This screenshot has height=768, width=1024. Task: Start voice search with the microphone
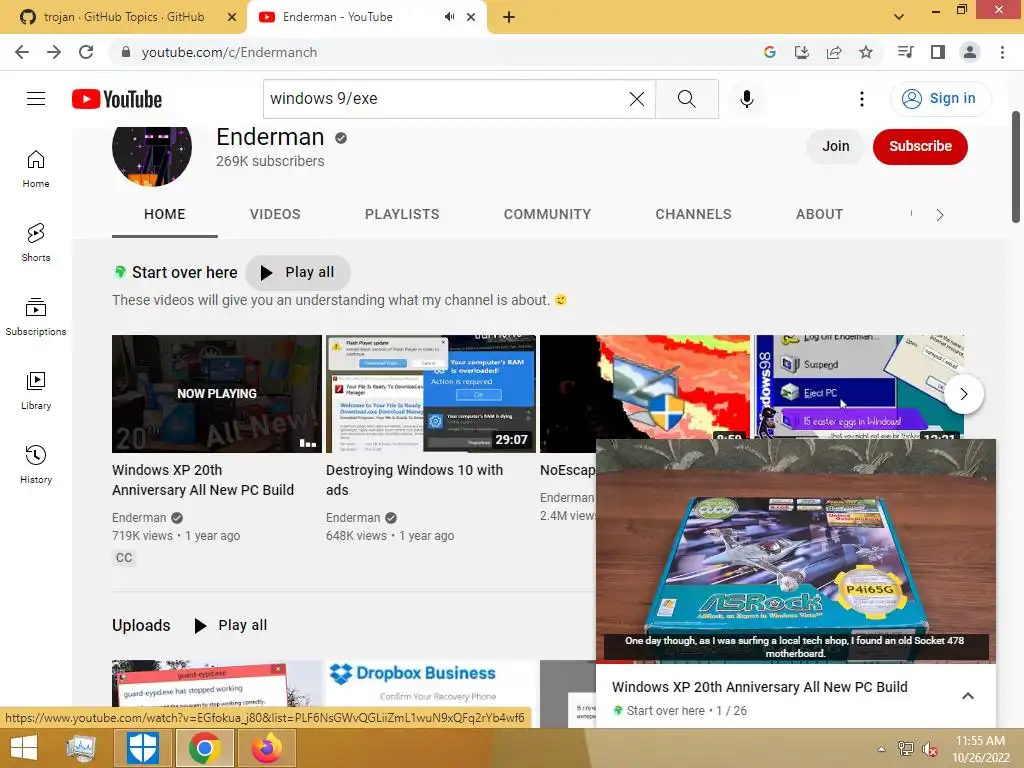pos(746,99)
